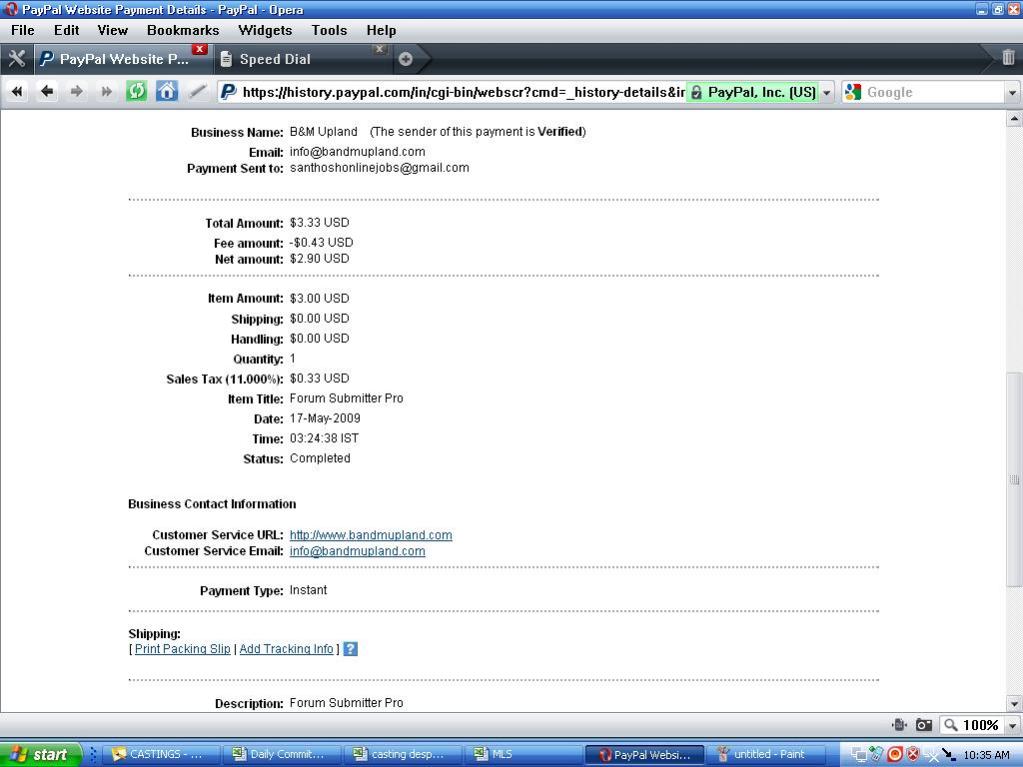
Task: Reload the page with the green Reload icon
Action: 136,91
